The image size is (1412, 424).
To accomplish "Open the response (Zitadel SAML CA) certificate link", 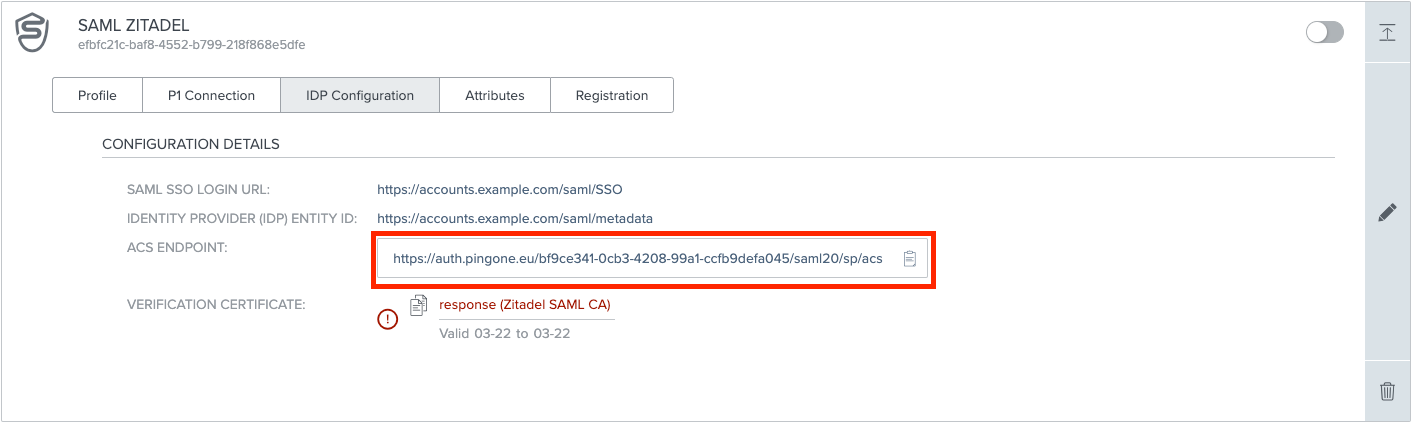I will coord(525,305).
